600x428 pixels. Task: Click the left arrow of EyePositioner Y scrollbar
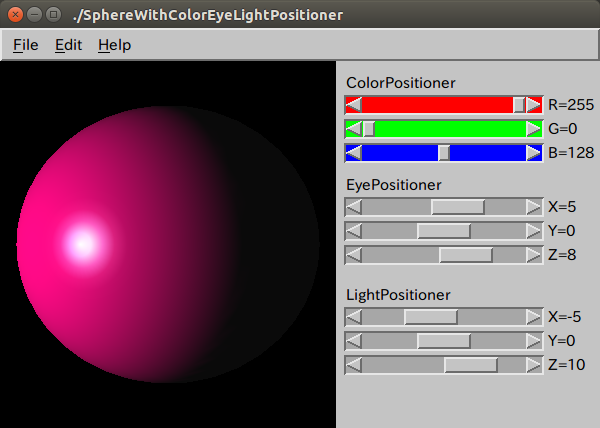click(x=354, y=231)
